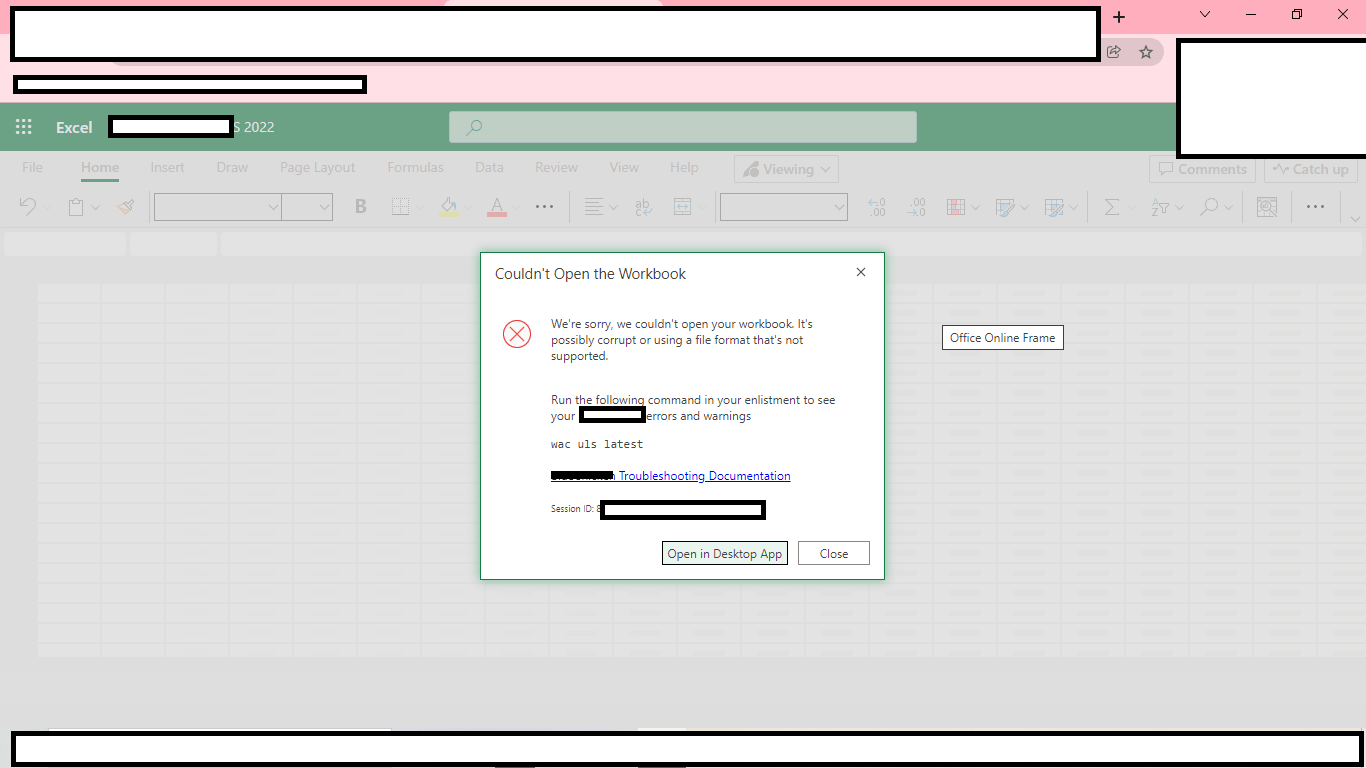Viewport: 1366px width, 768px height.
Task: Bookmark this page with star icon
Action: 1146,52
